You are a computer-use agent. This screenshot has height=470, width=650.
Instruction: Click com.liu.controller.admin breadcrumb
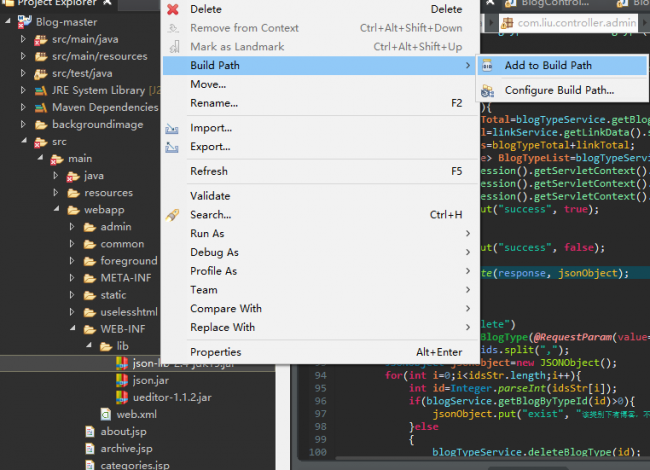[x=577, y=23]
